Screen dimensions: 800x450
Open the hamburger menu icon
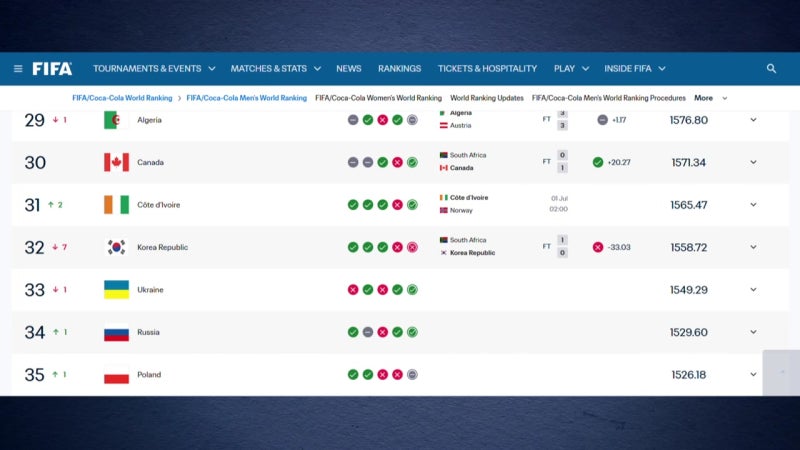point(18,68)
